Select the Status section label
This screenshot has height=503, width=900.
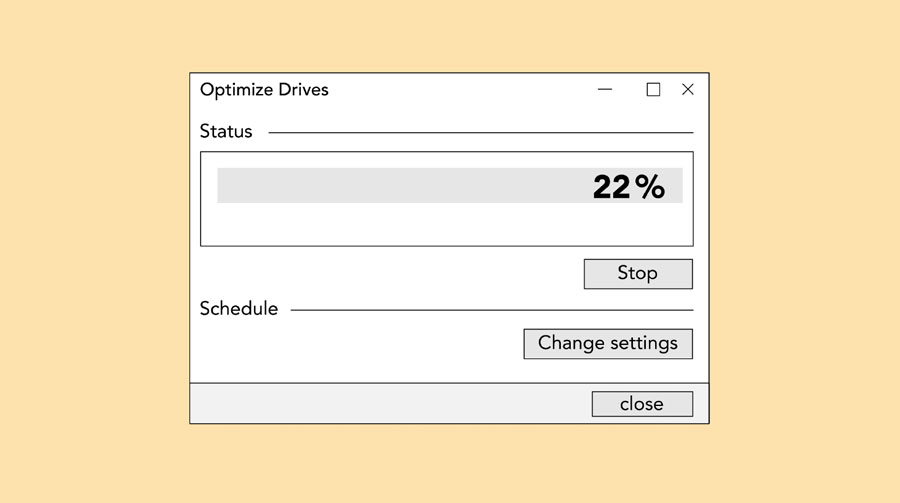point(226,132)
